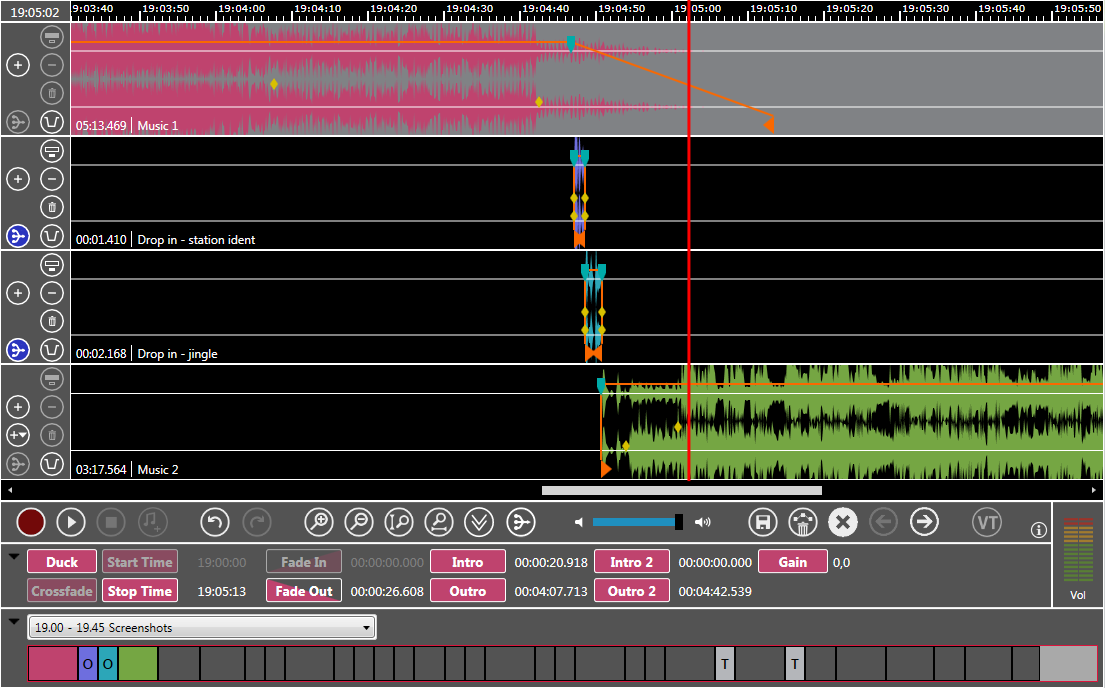The image size is (1105, 688).
Task: Click the Undo arrow icon
Action: click(215, 522)
